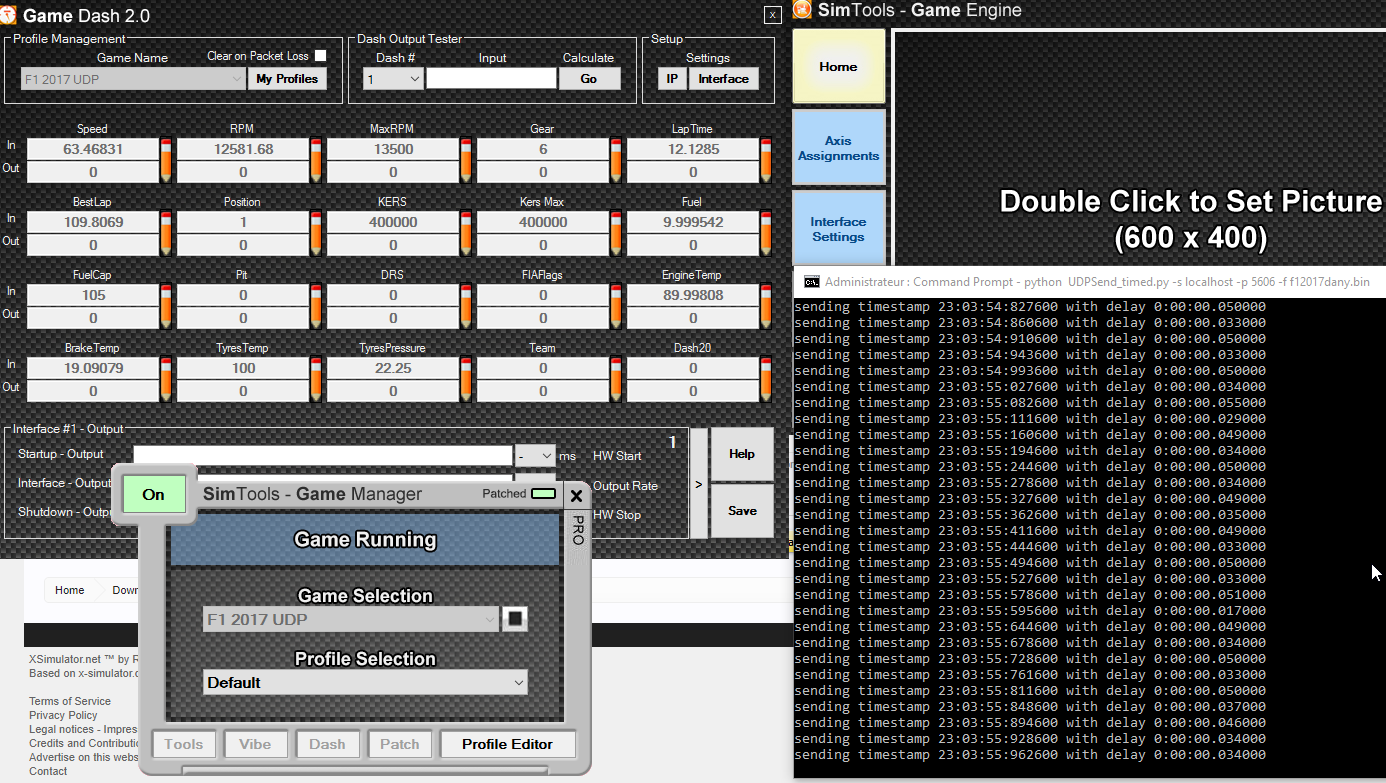Click the Game Dash 2.0 title bar logo
The width and height of the screenshot is (1386, 783).
click(x=9, y=15)
